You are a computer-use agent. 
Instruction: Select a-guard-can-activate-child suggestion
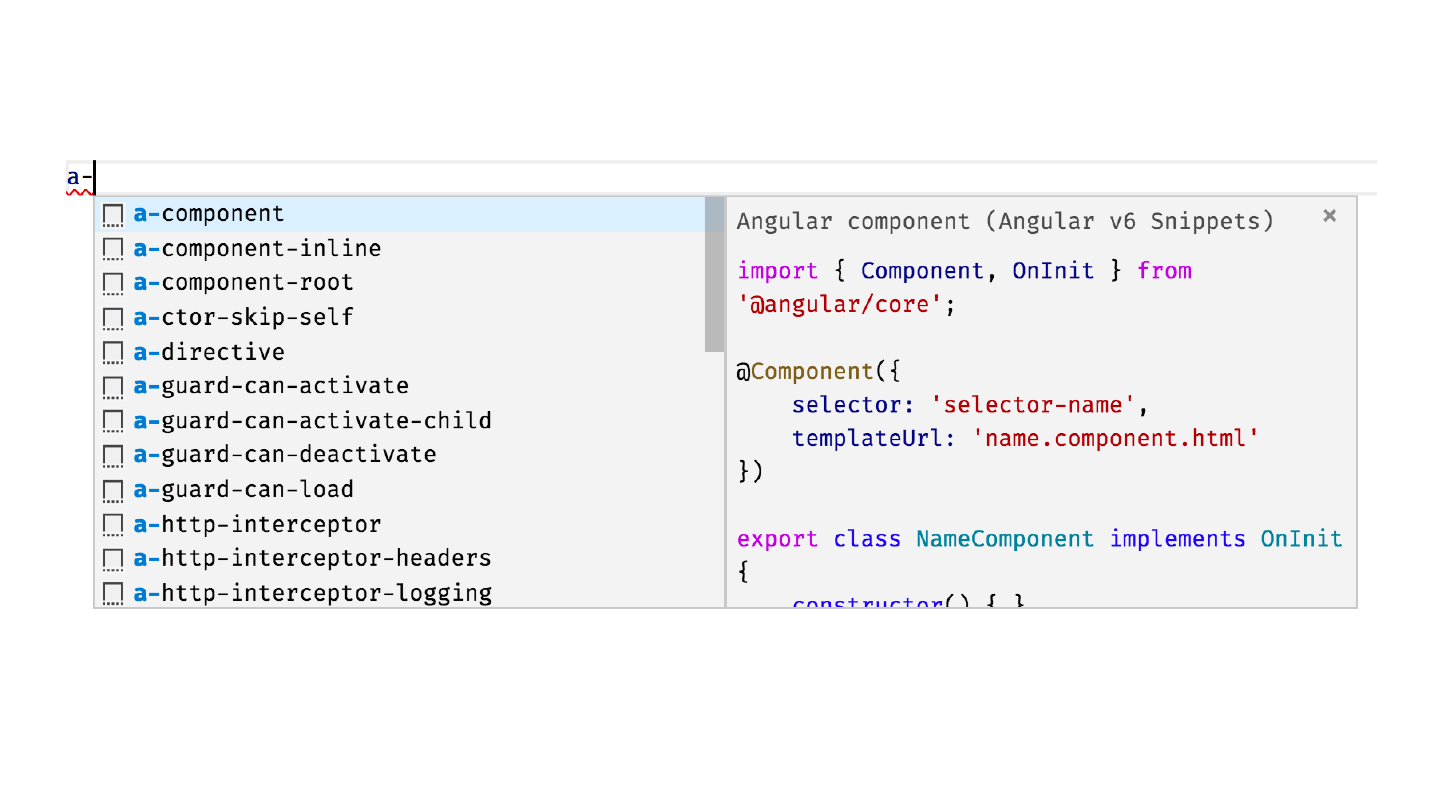(400, 421)
